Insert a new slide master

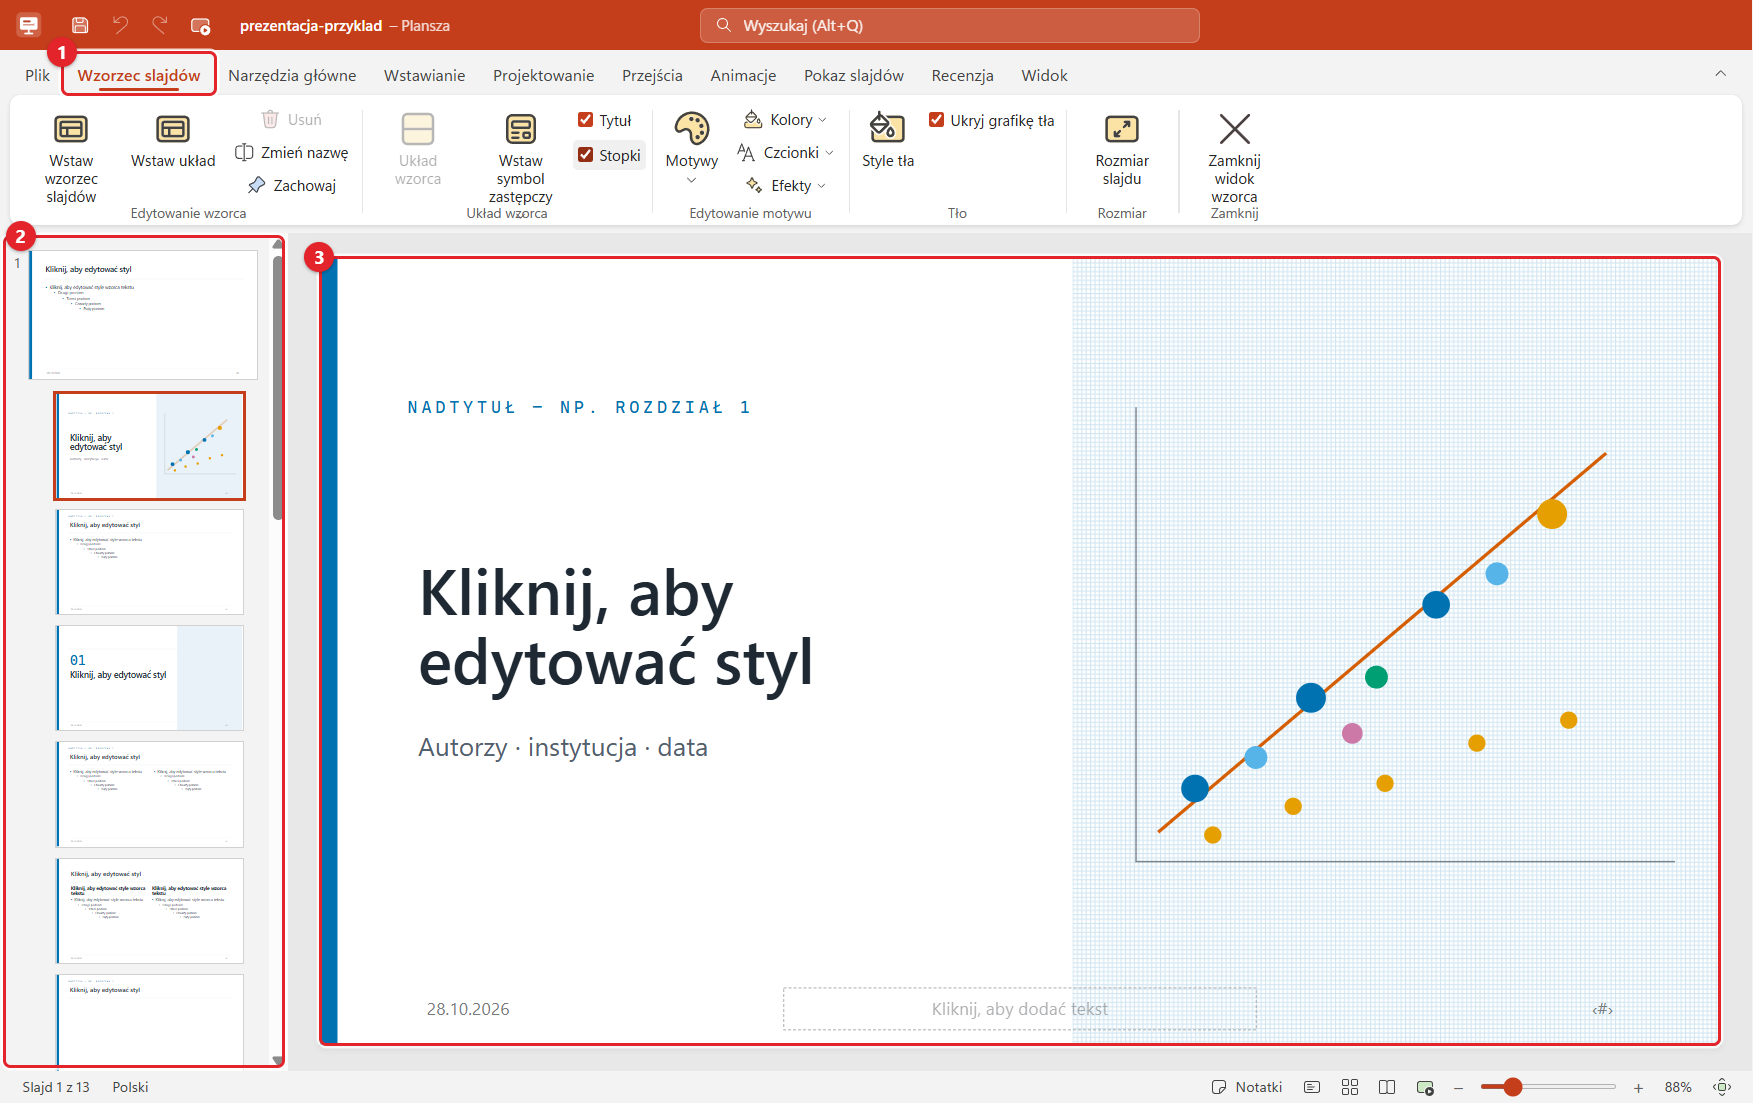[x=71, y=158]
